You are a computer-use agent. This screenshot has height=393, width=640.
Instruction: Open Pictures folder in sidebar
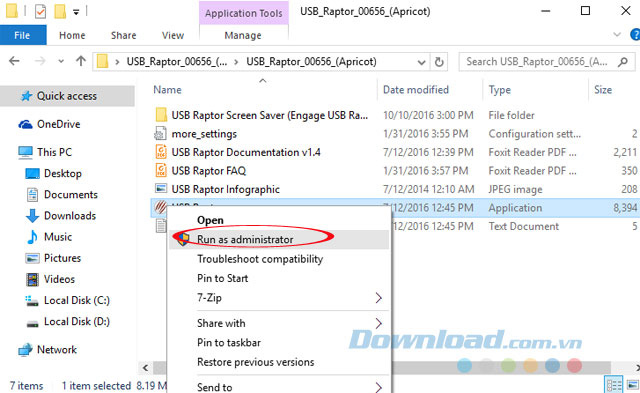pos(62,258)
